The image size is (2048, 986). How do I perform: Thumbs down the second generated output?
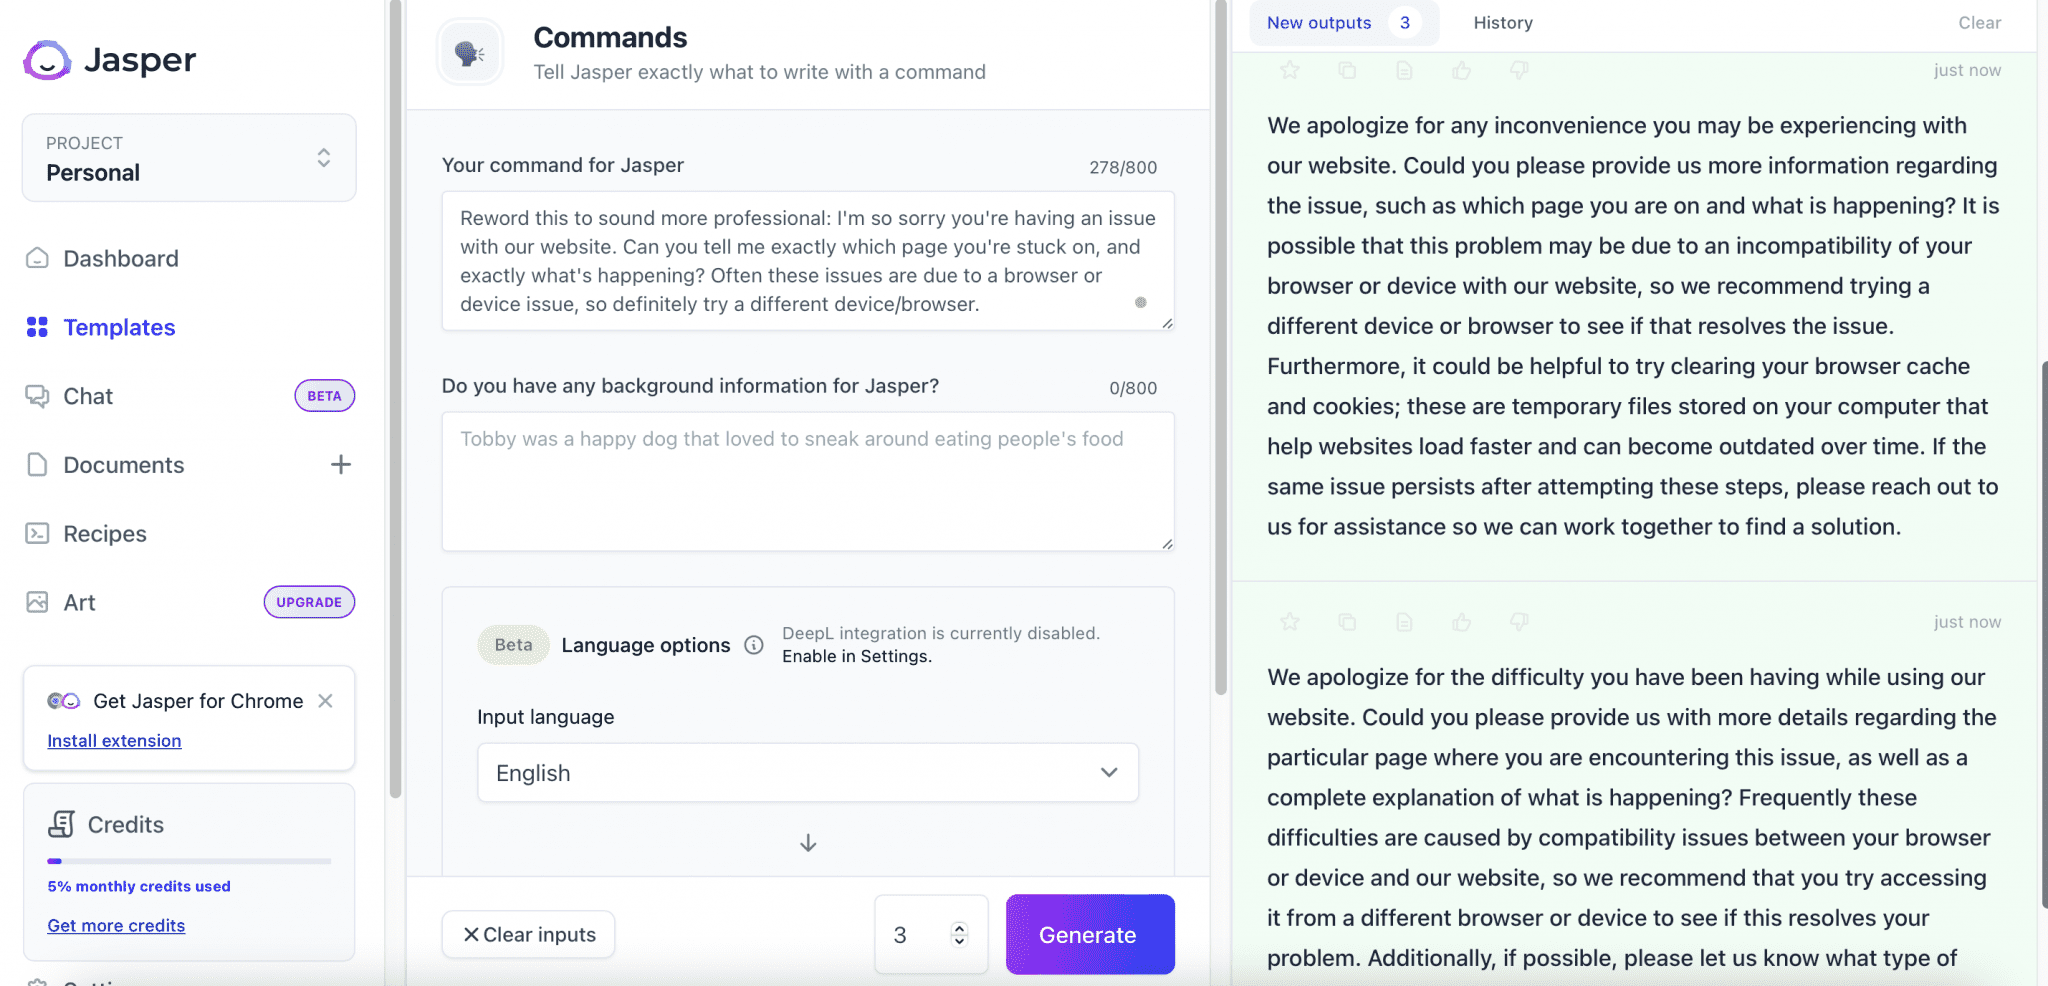point(1519,622)
